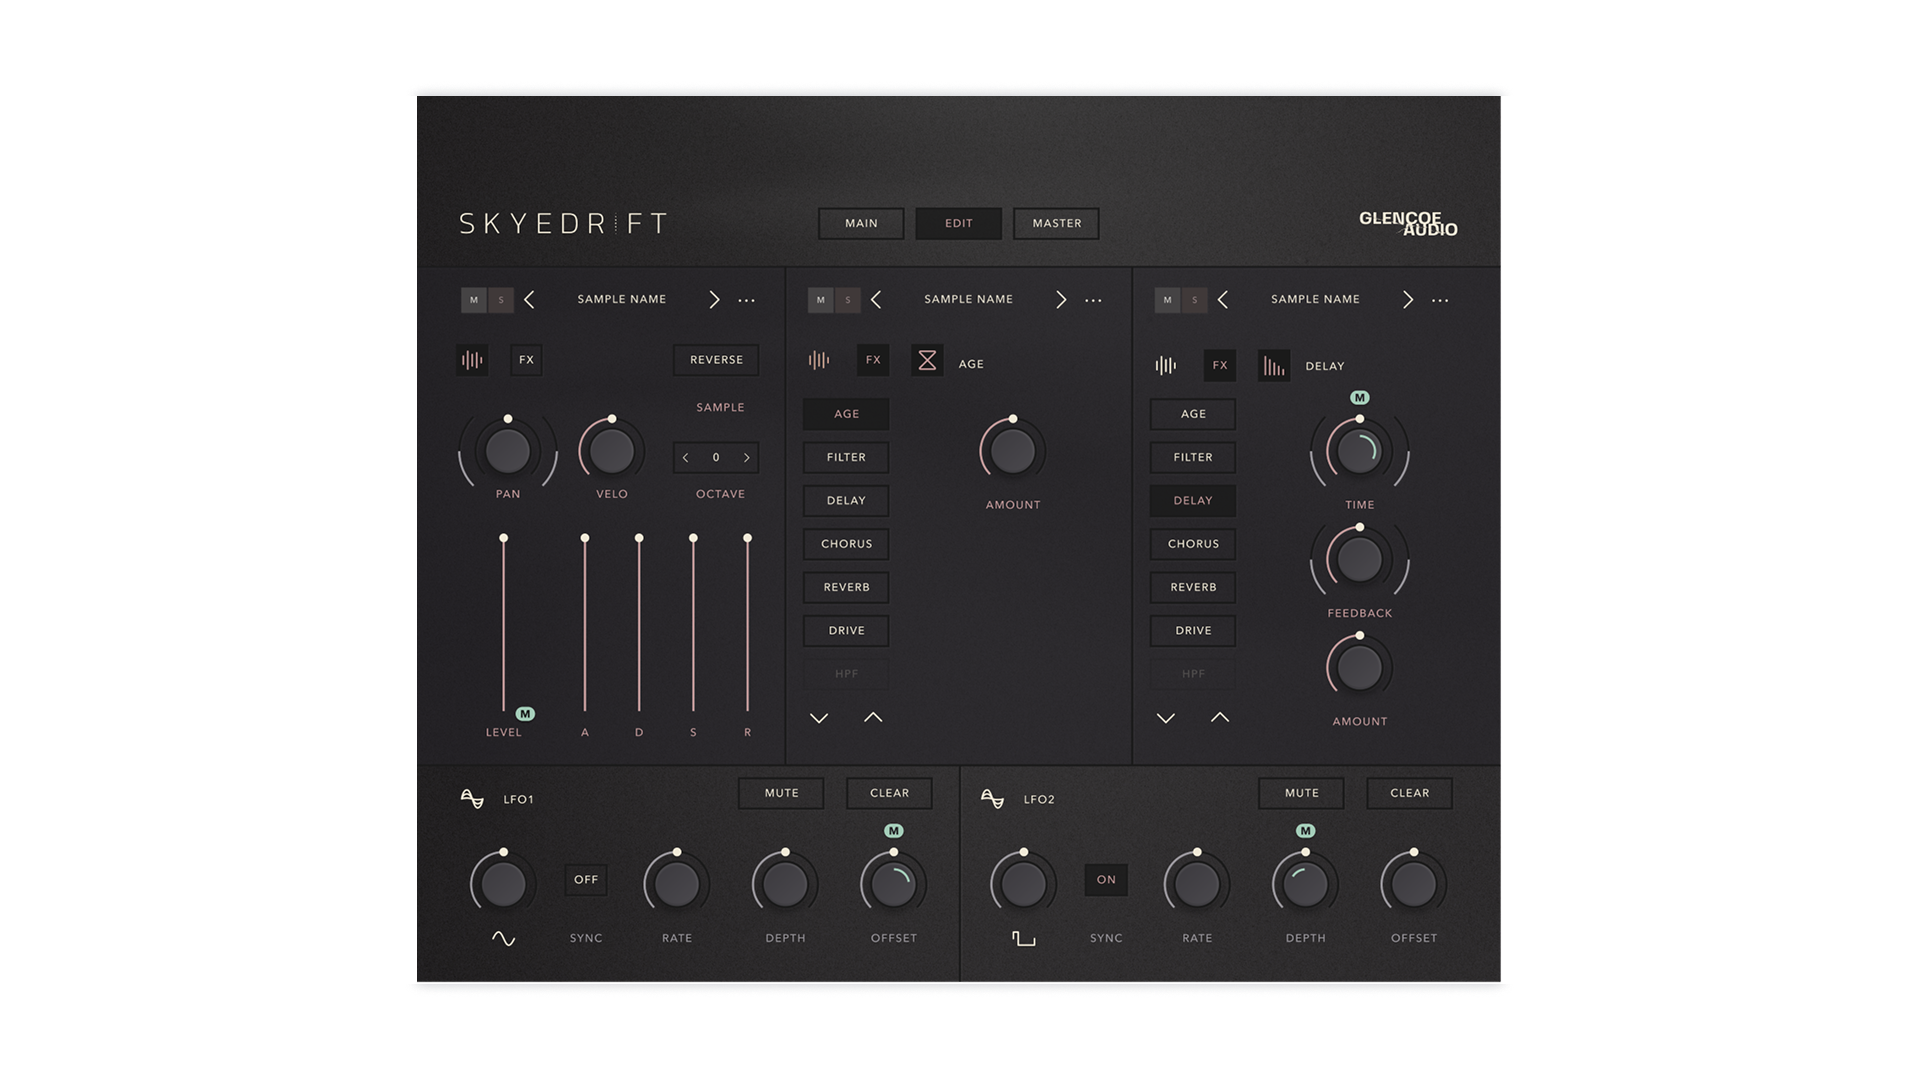Click the LFO2 waveform icon
This screenshot has height=1080, width=1920.
click(992, 798)
